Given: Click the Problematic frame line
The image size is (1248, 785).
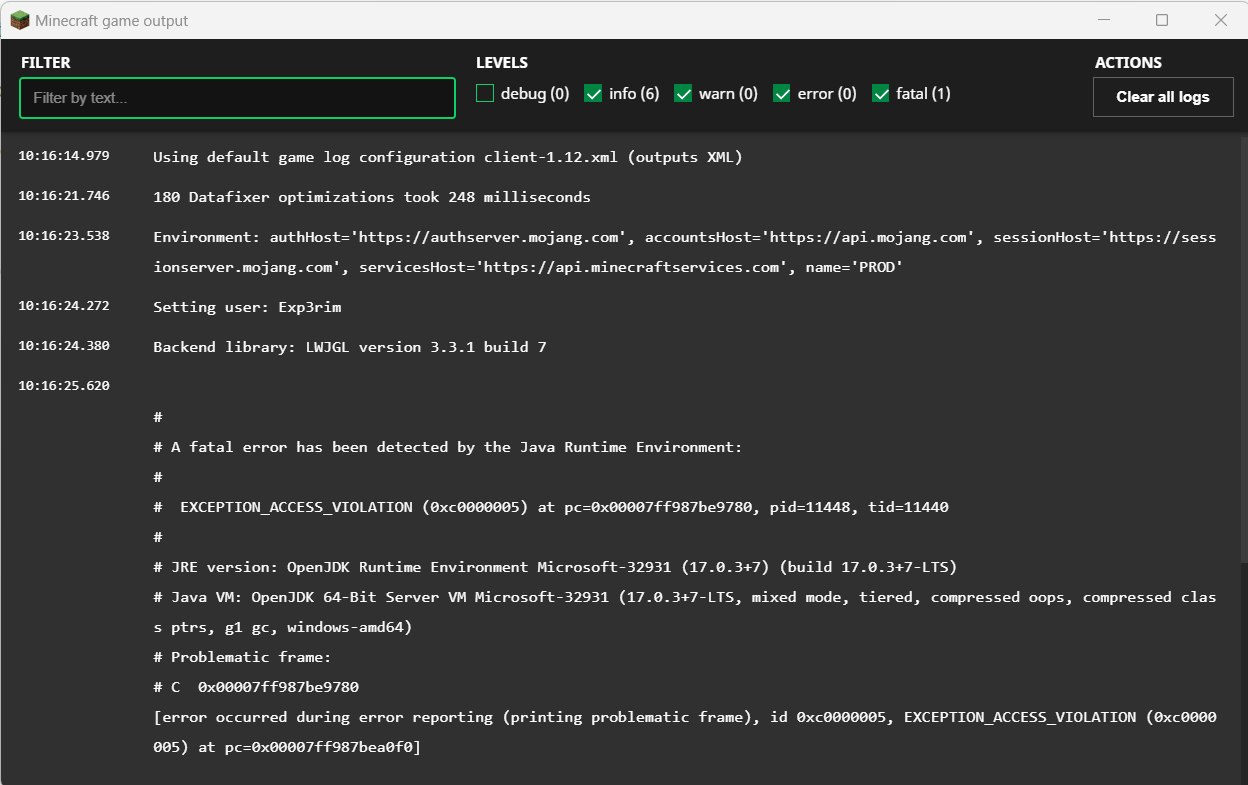Looking at the screenshot, I should click(x=242, y=657).
